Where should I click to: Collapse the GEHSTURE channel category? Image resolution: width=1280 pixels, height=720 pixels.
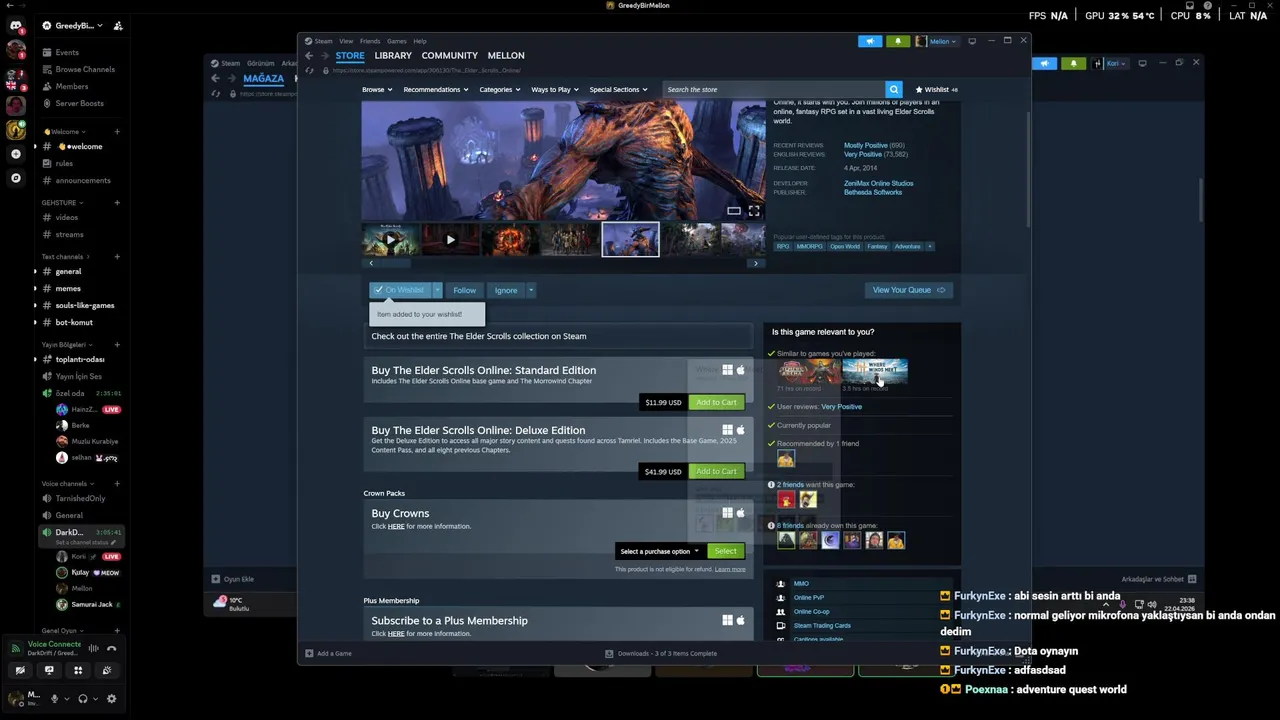pyautogui.click(x=62, y=203)
